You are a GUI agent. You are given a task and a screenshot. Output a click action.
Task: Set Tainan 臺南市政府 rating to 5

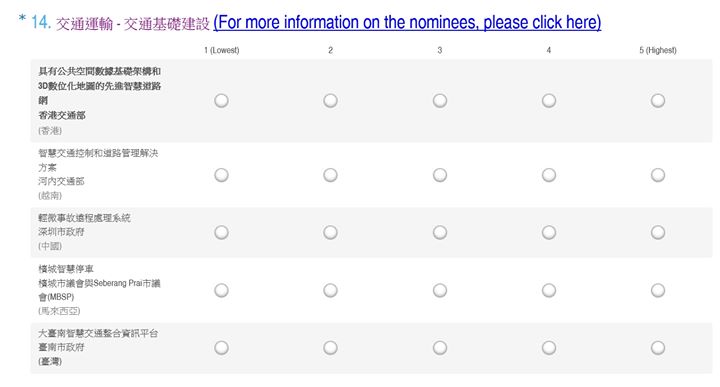(x=658, y=348)
